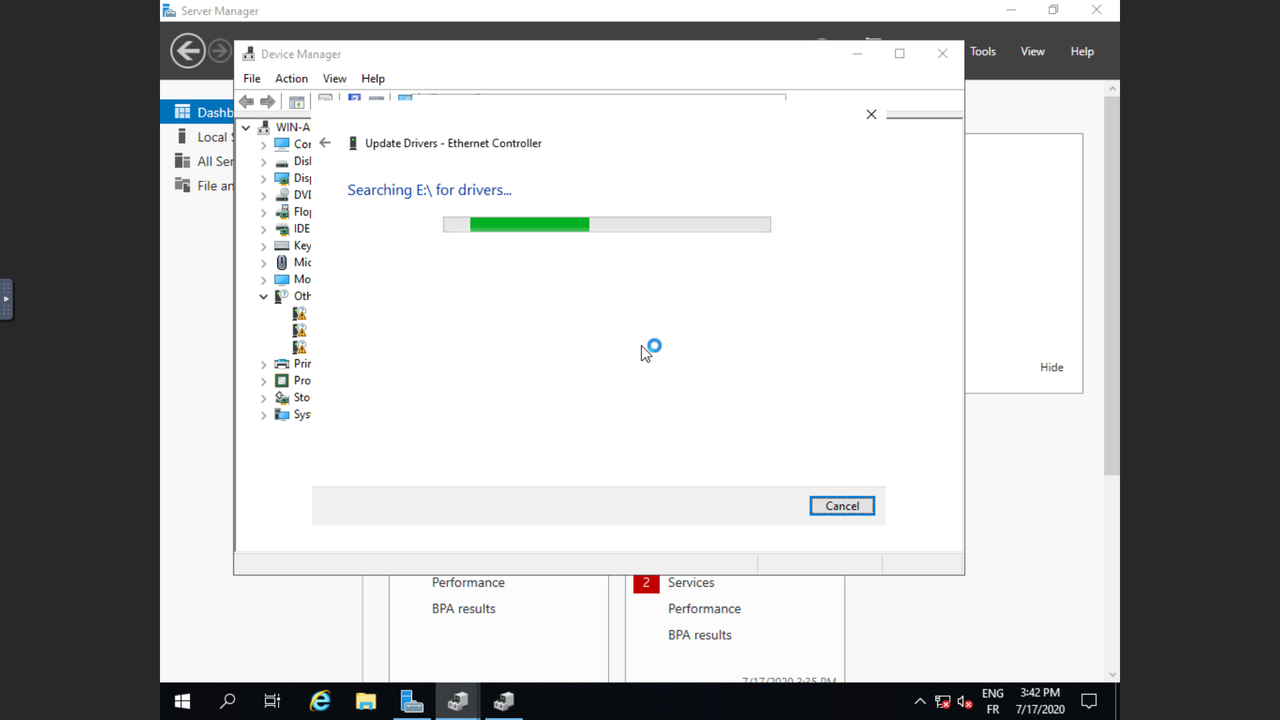
Task: Expand the Display adapters category
Action: pos(264,179)
